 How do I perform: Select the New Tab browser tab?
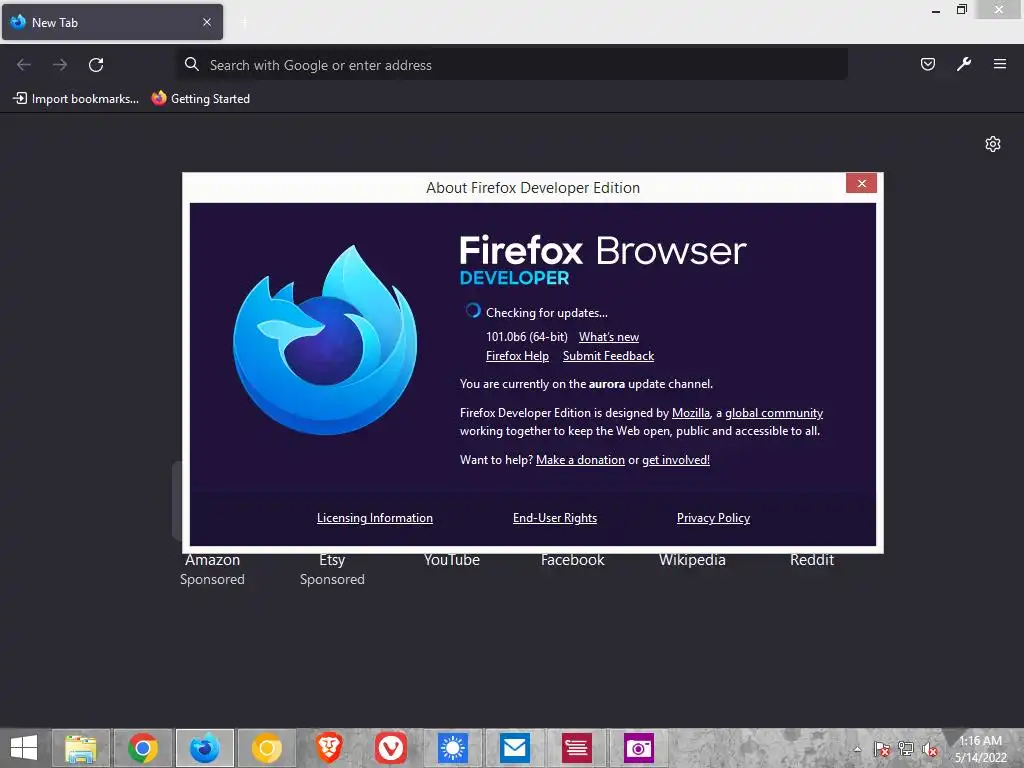pyautogui.click(x=112, y=22)
